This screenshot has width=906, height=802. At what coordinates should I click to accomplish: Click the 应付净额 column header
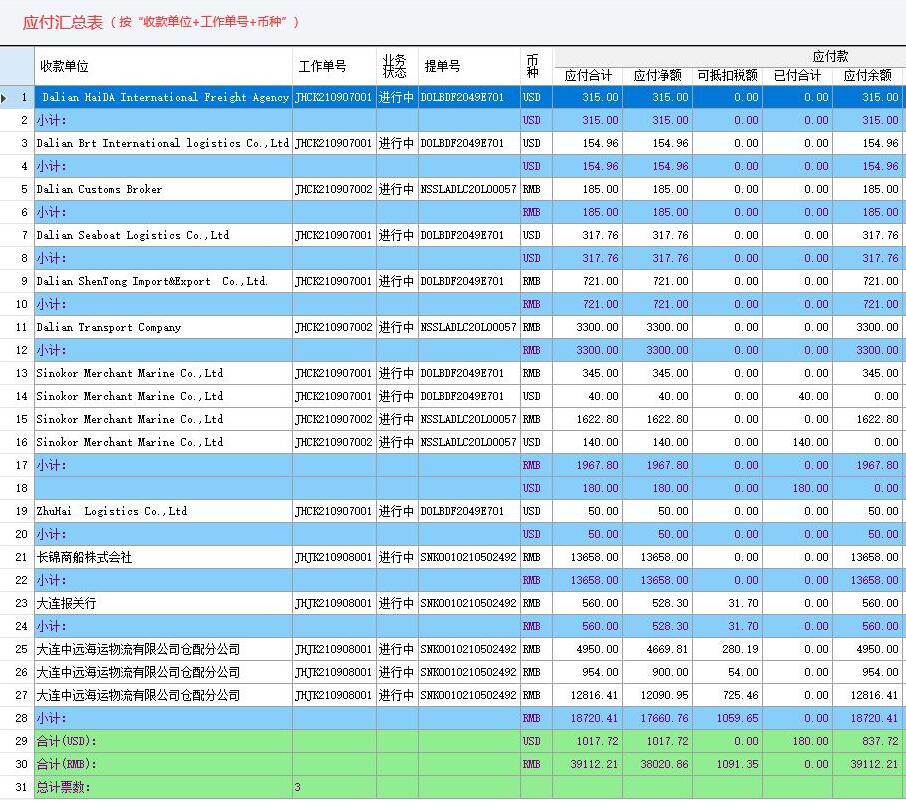[x=657, y=75]
